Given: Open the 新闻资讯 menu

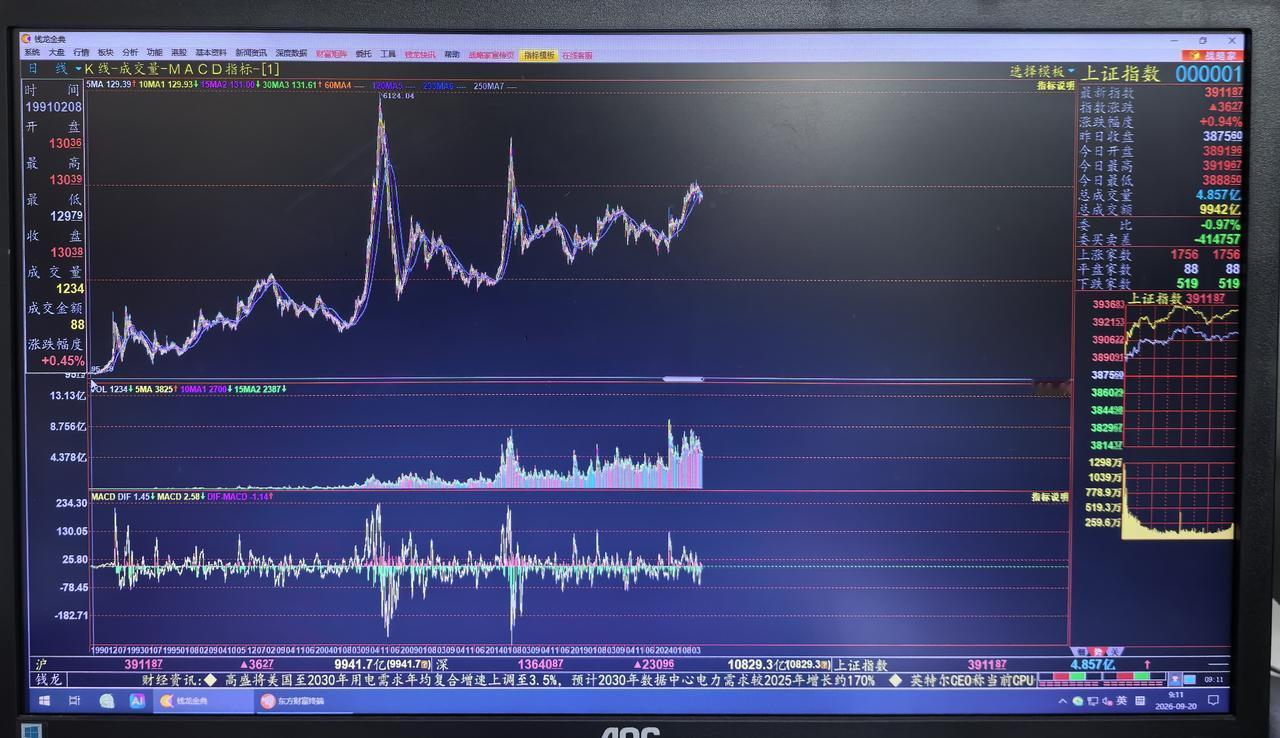Looking at the screenshot, I should point(251,53).
